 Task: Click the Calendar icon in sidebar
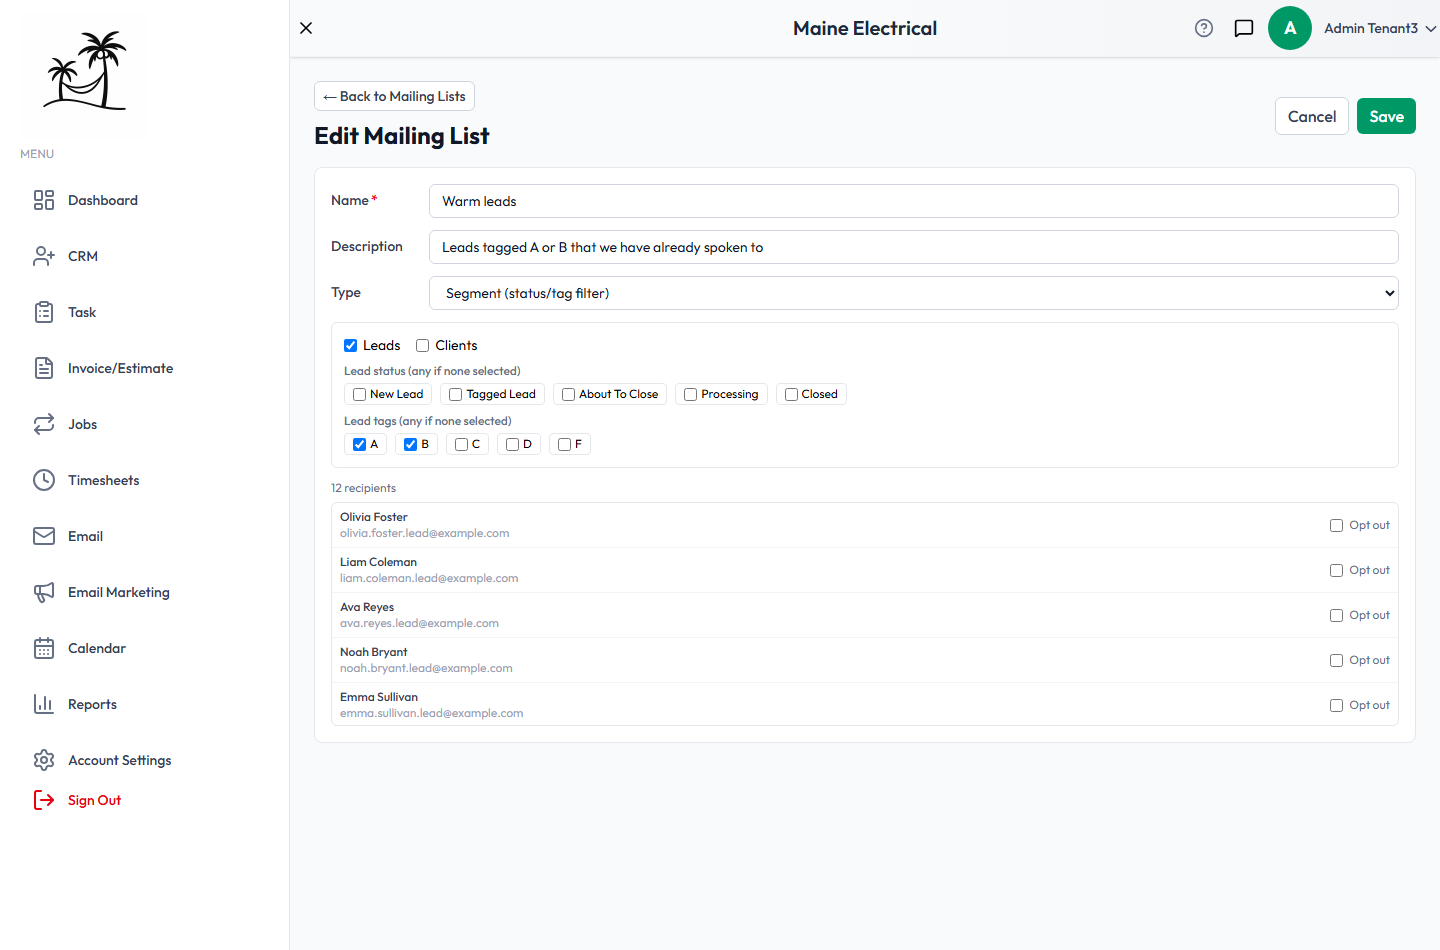click(x=44, y=648)
